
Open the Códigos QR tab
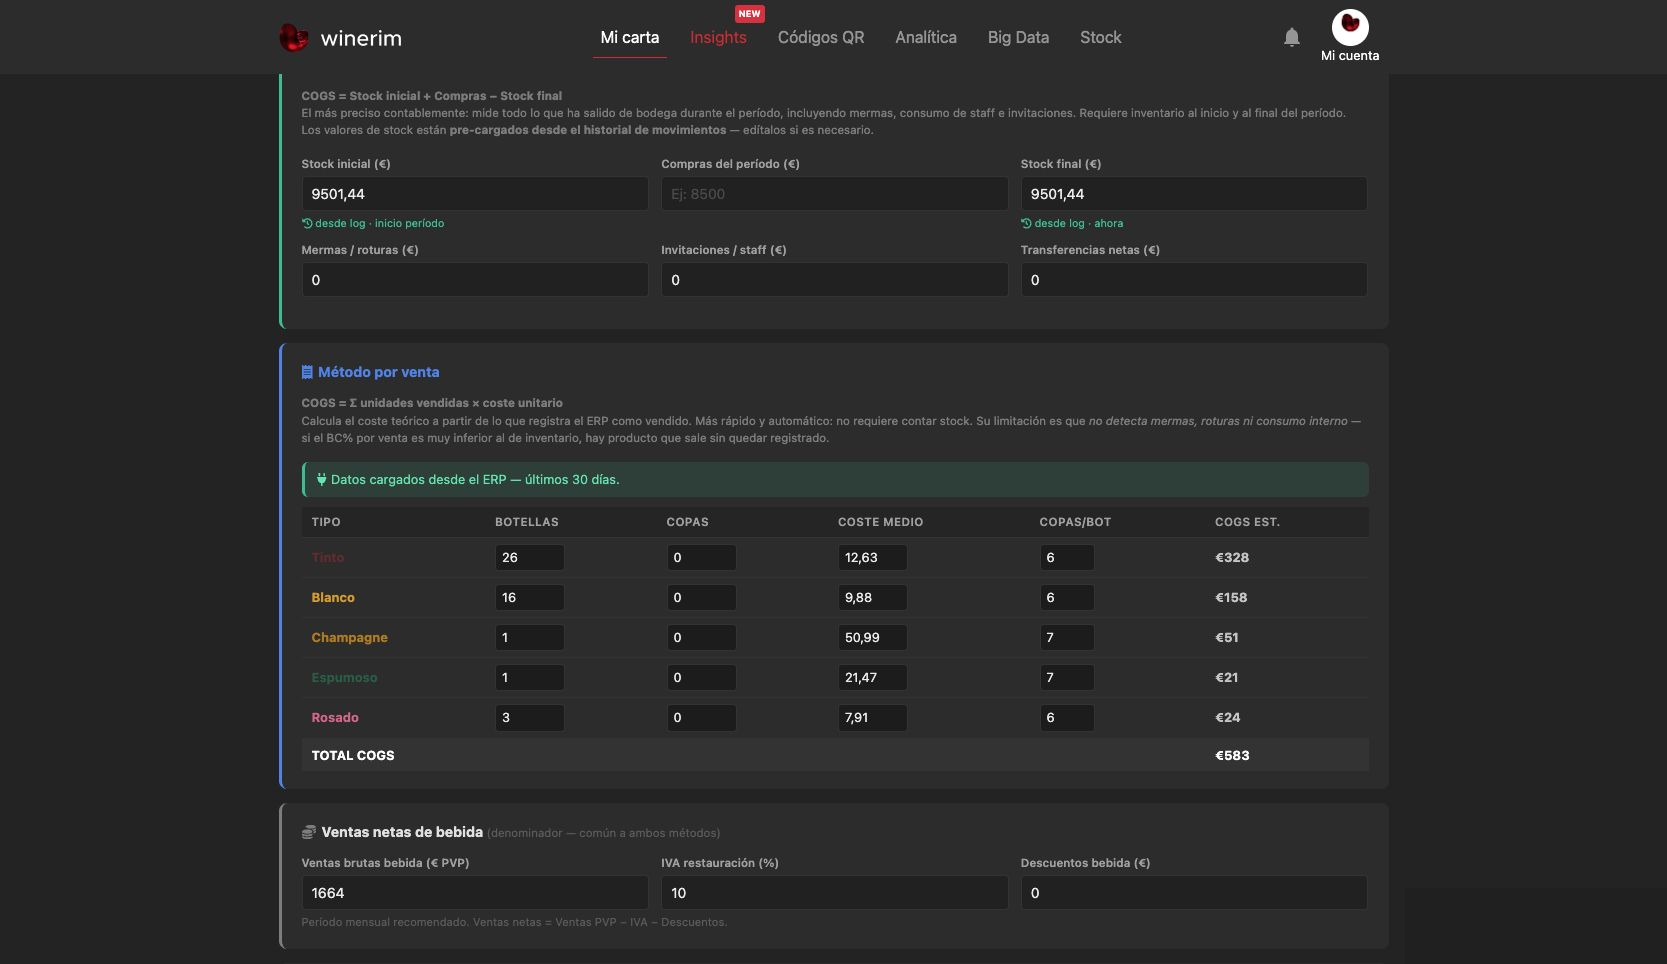[x=821, y=37]
